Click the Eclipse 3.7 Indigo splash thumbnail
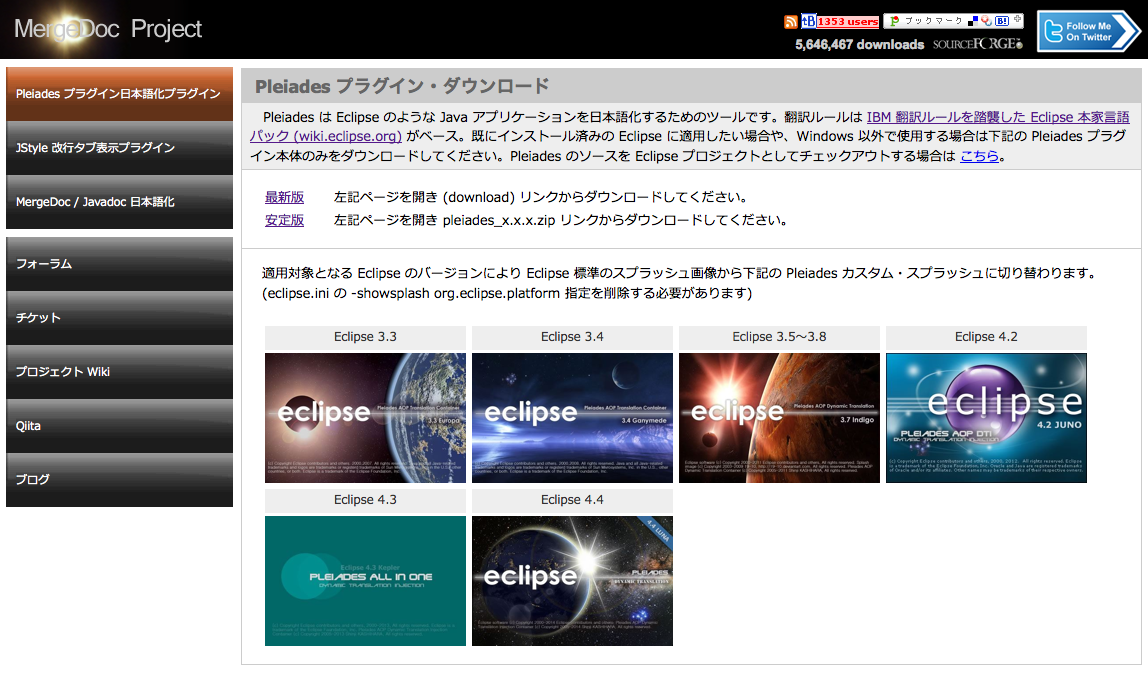This screenshot has height=673, width=1148. 779,417
